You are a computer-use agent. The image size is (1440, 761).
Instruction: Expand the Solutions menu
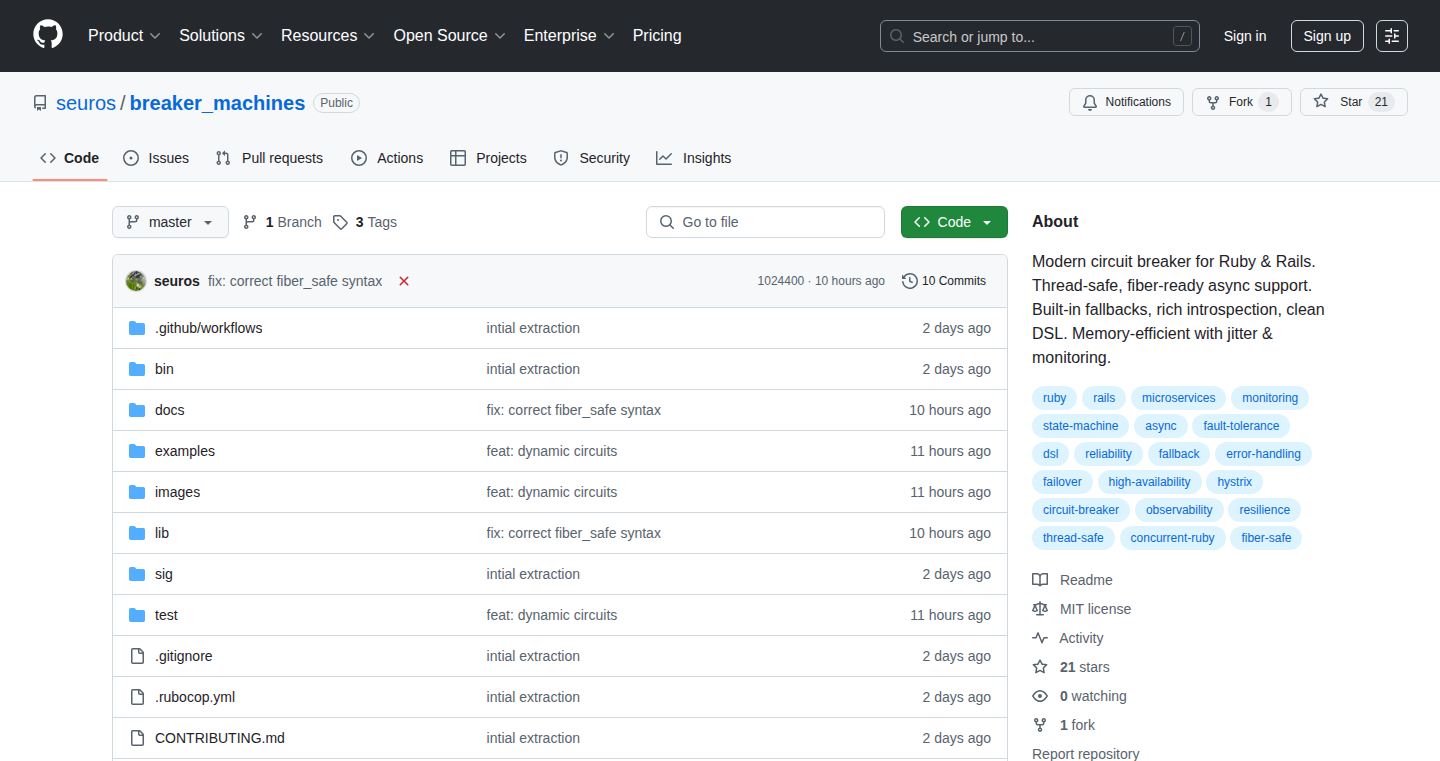point(221,36)
